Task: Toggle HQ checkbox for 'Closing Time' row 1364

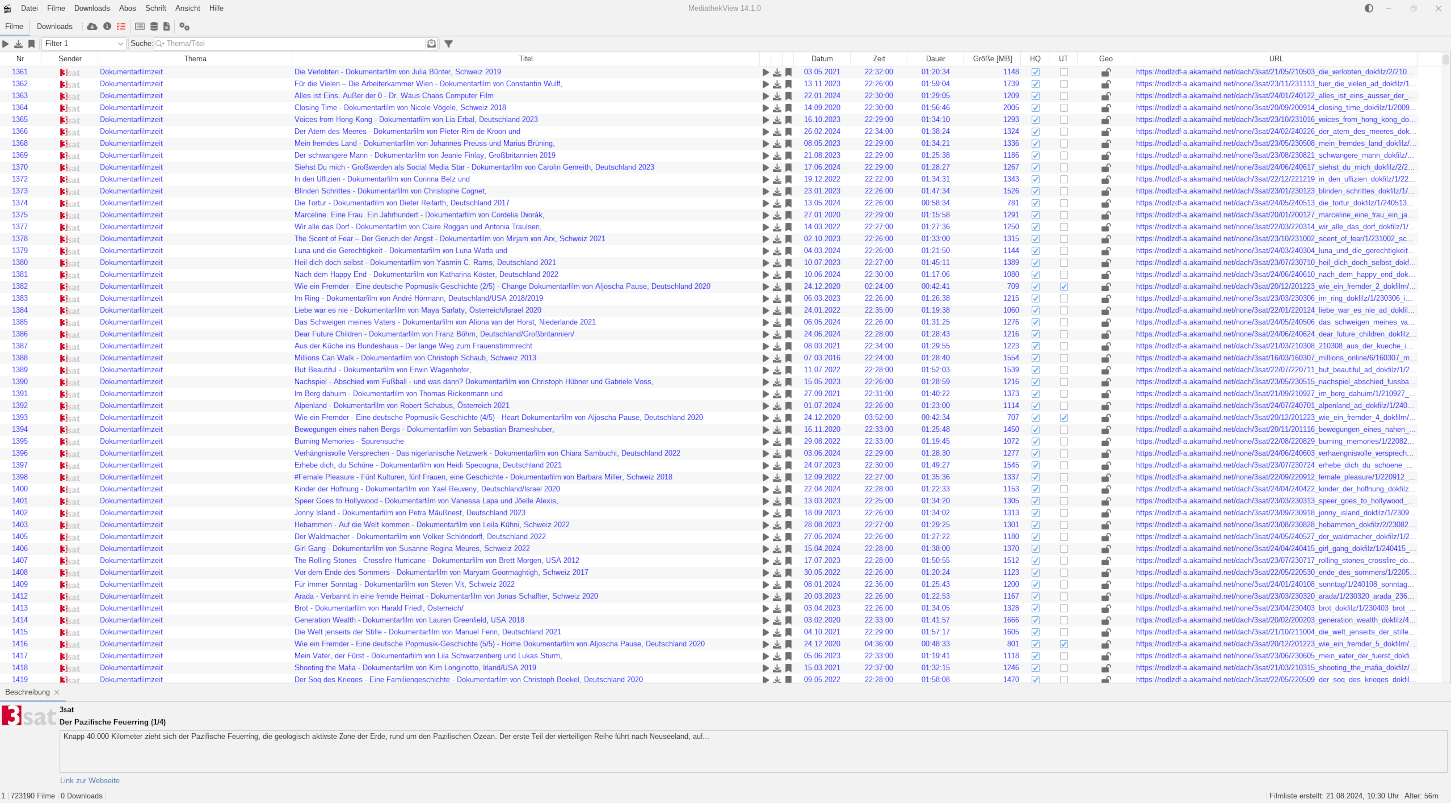Action: pyautogui.click(x=1036, y=107)
